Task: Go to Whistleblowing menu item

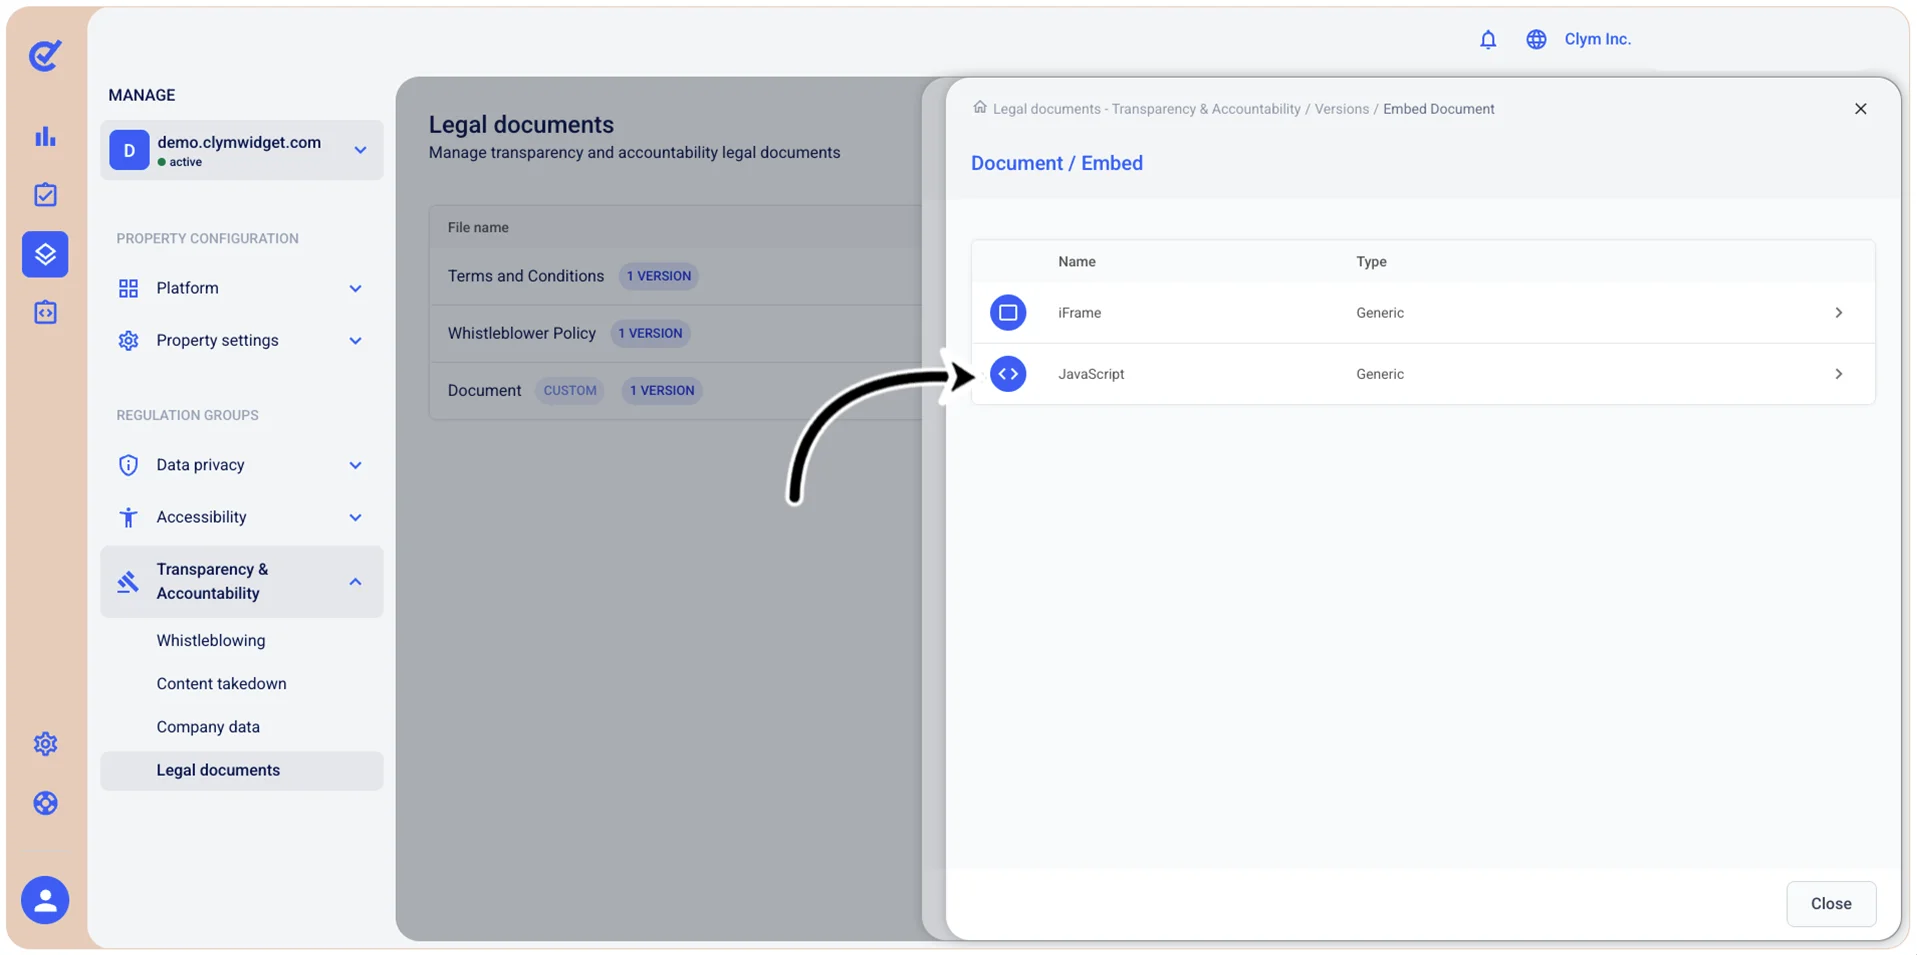Action: [211, 640]
